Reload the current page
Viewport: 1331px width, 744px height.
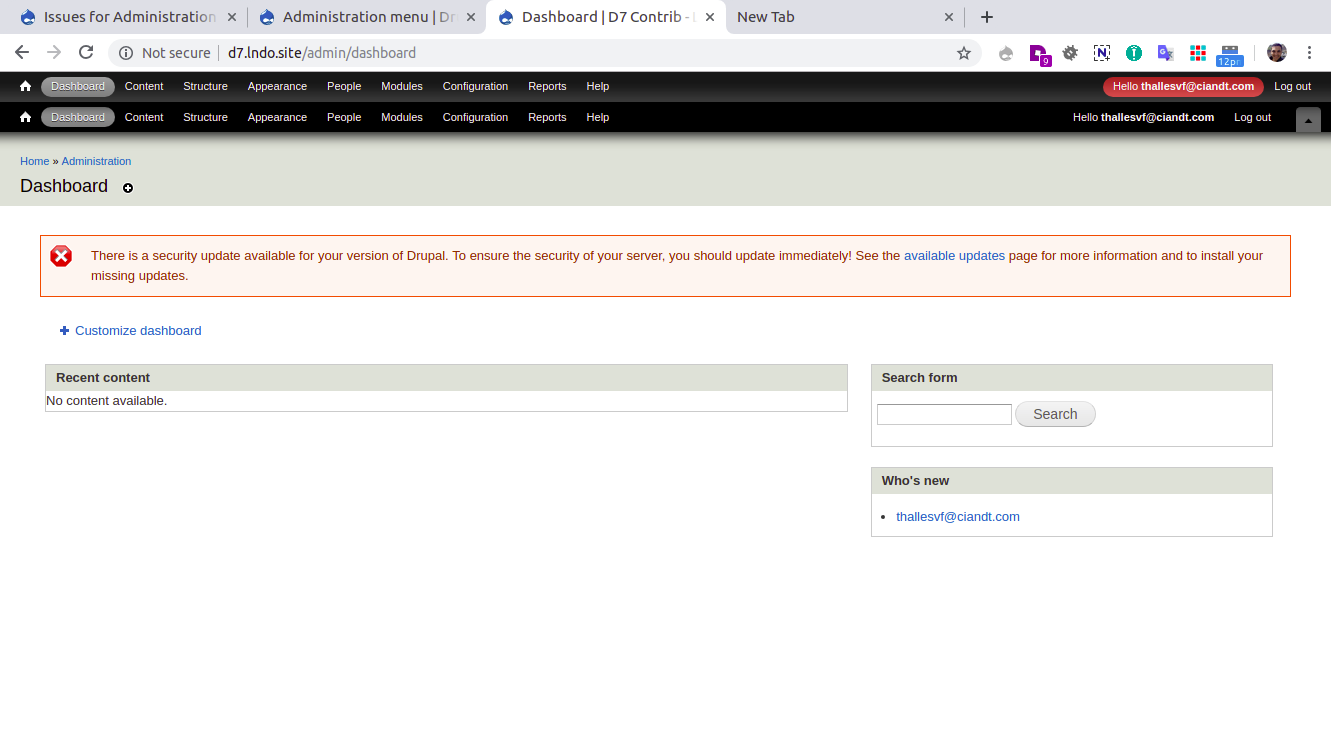(86, 53)
